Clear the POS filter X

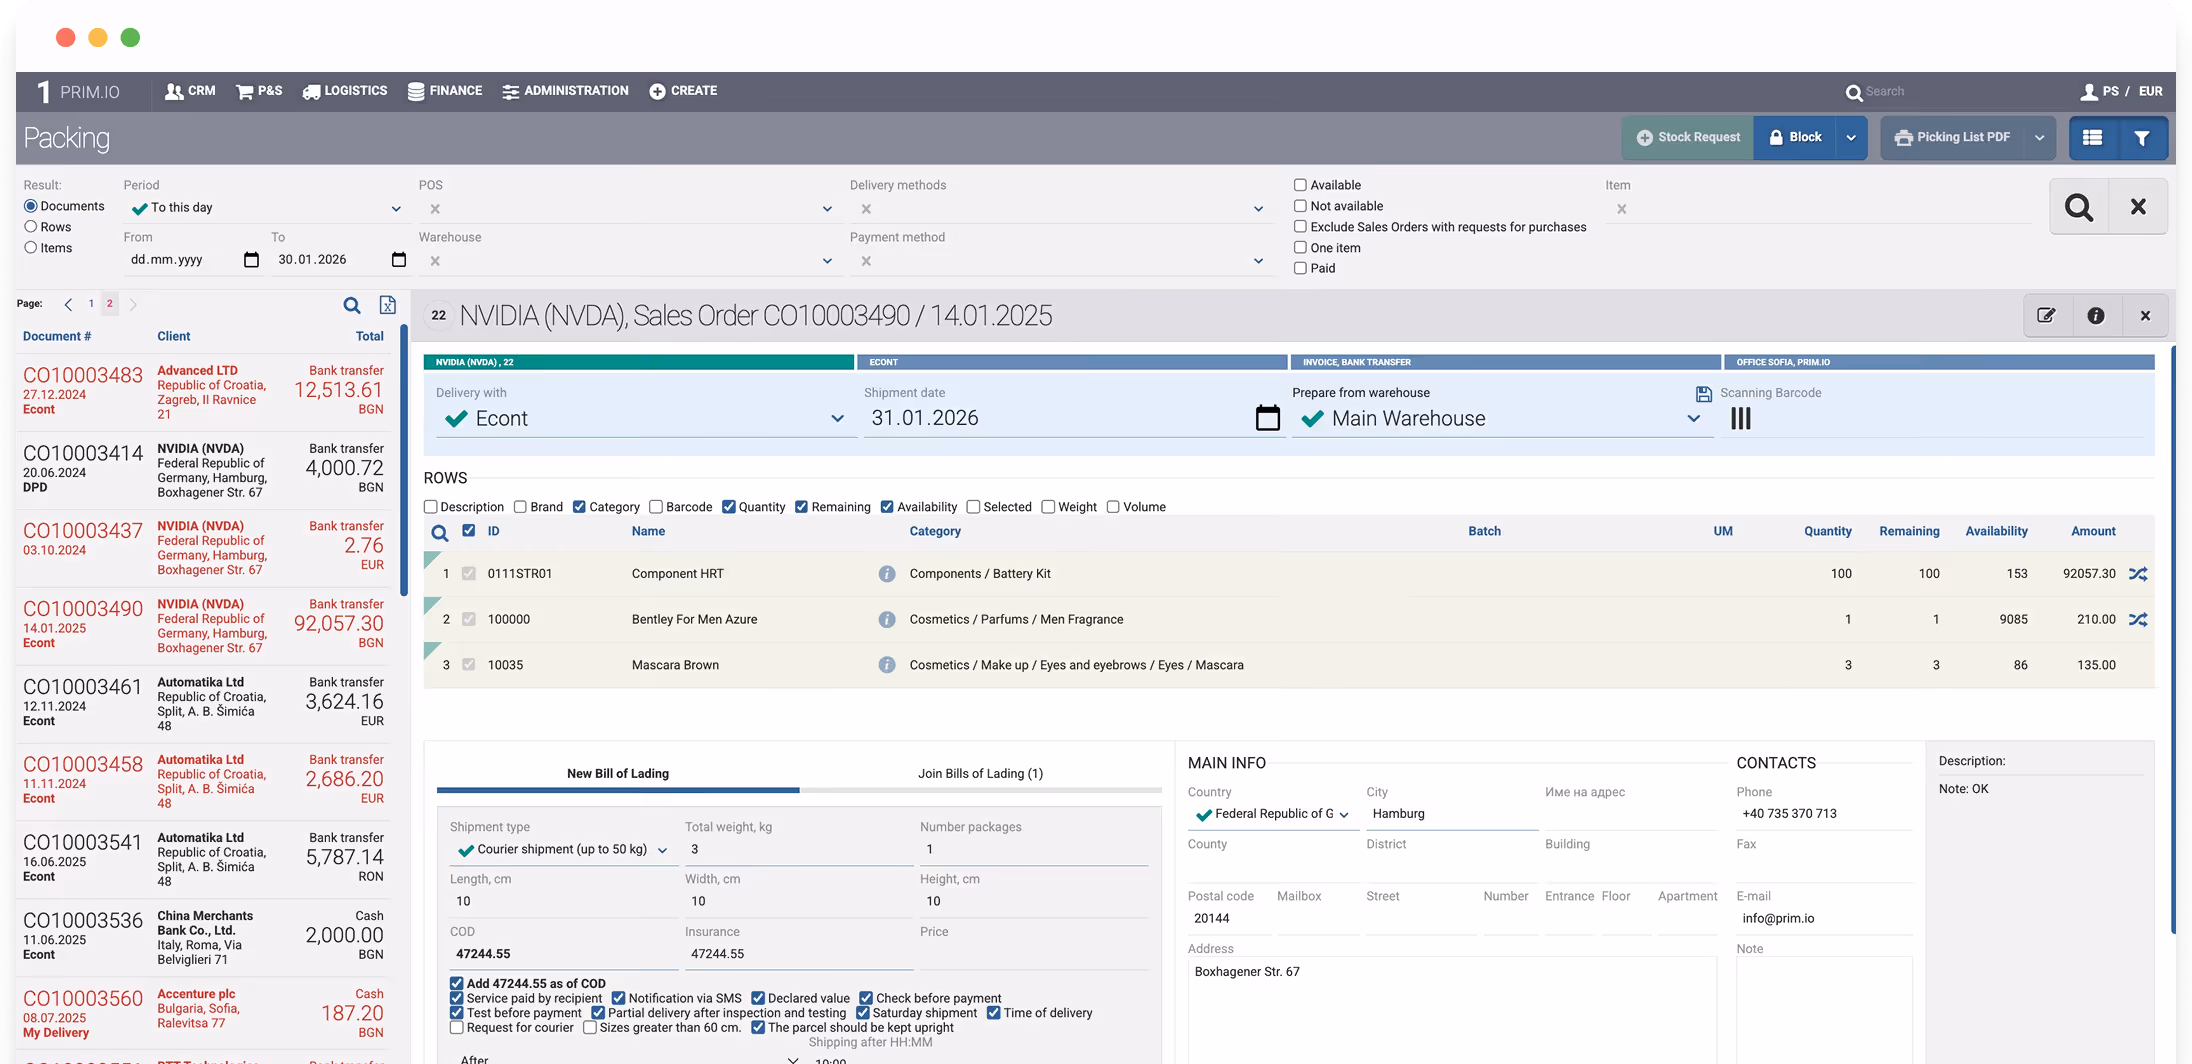click(435, 209)
